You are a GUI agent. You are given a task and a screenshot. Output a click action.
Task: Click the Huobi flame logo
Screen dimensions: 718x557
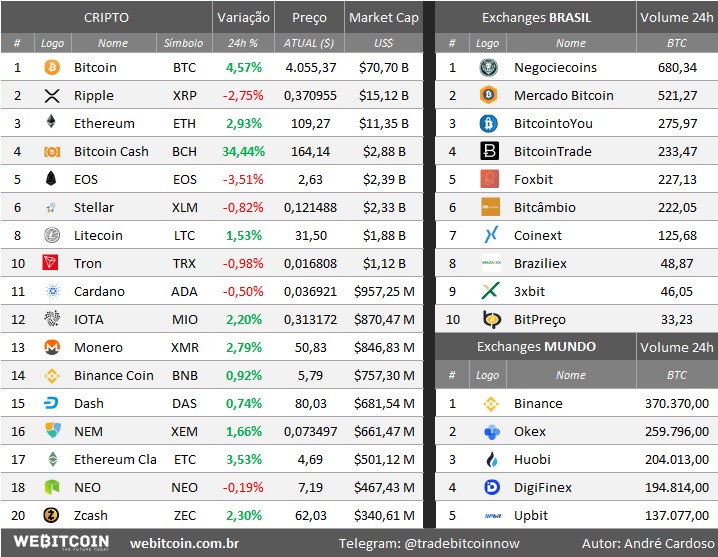tap(492, 459)
